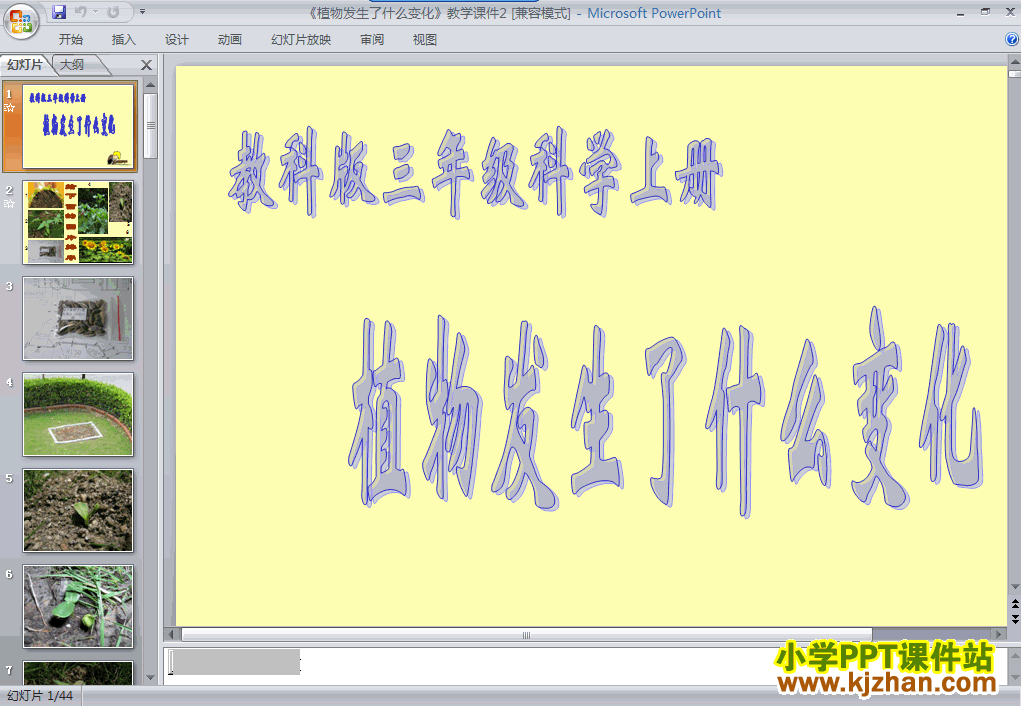
Task: Select slide 6 seedling thumbnail
Action: coord(77,606)
